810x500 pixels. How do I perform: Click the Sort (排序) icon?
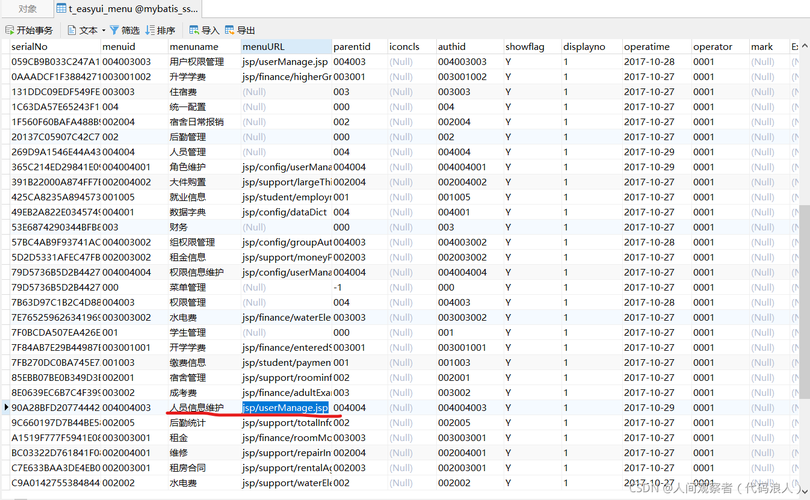[150, 30]
